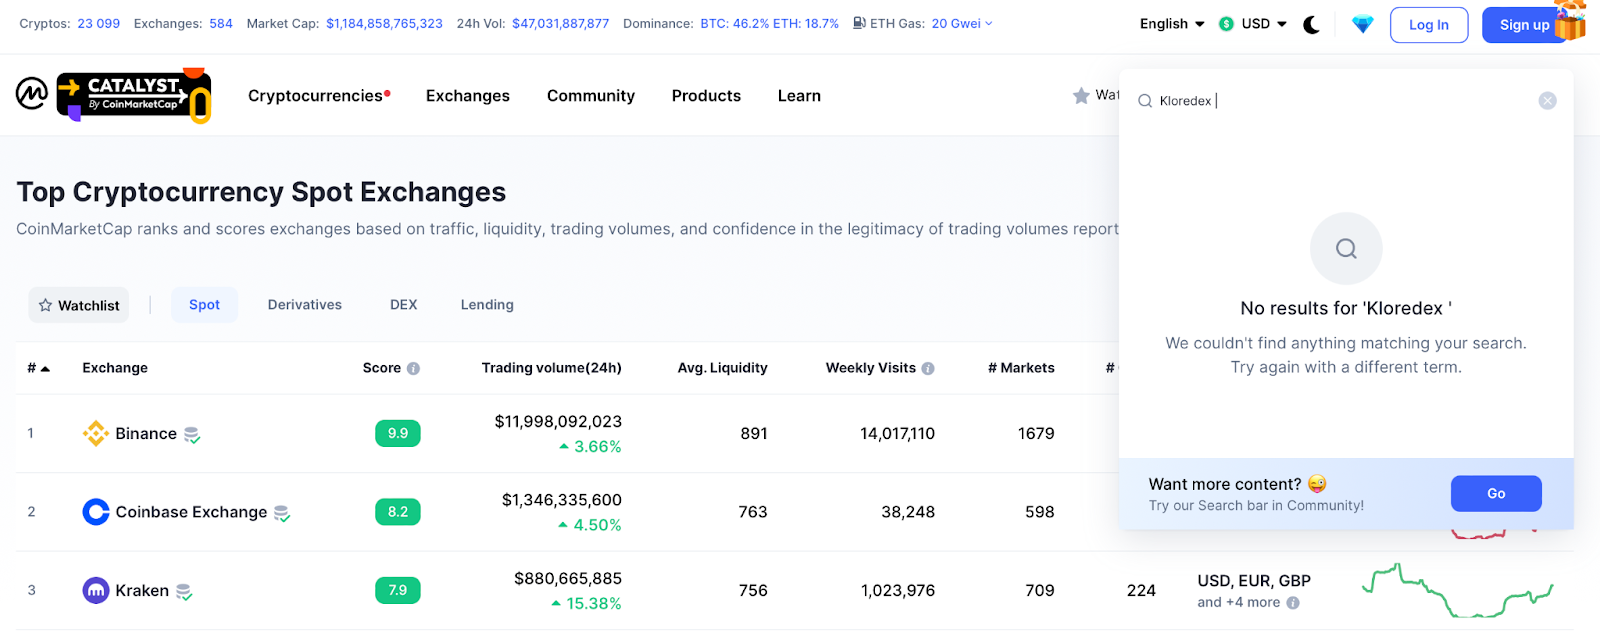Open the Catalyst by CoinMarketCap banner
Screen dimensions: 1600x640
pos(134,96)
